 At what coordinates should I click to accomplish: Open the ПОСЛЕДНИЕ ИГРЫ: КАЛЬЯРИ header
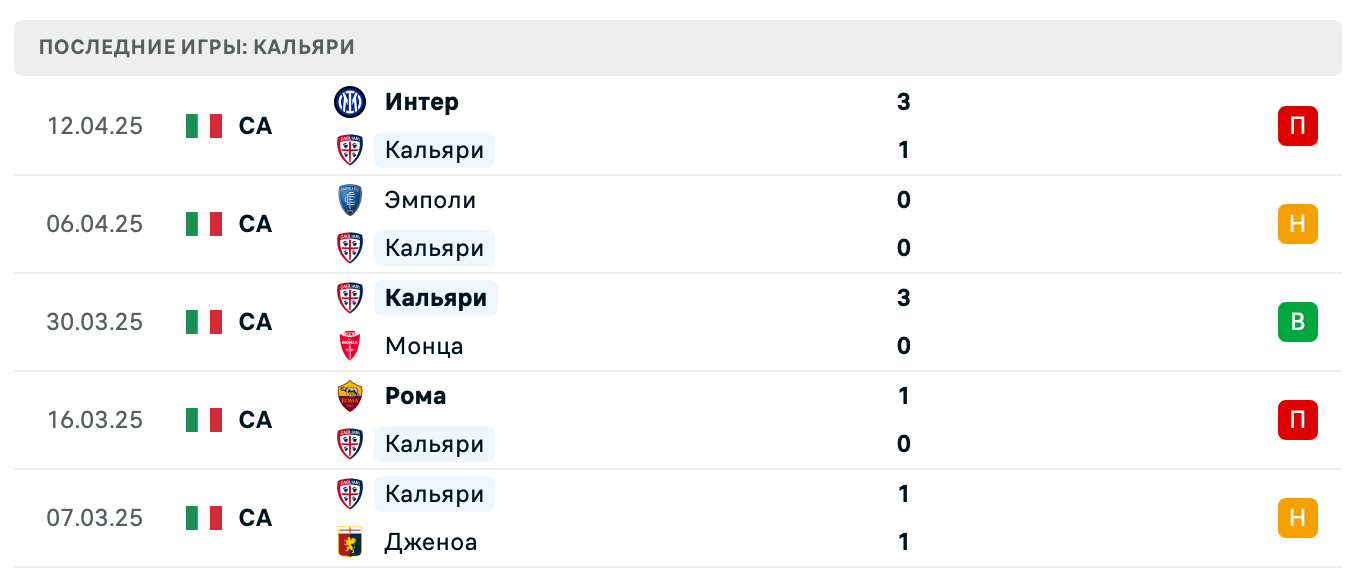pyautogui.click(x=195, y=46)
